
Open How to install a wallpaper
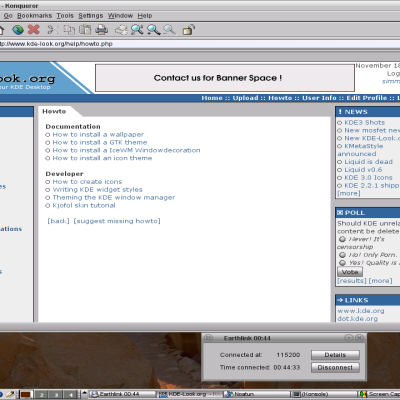[98, 135]
